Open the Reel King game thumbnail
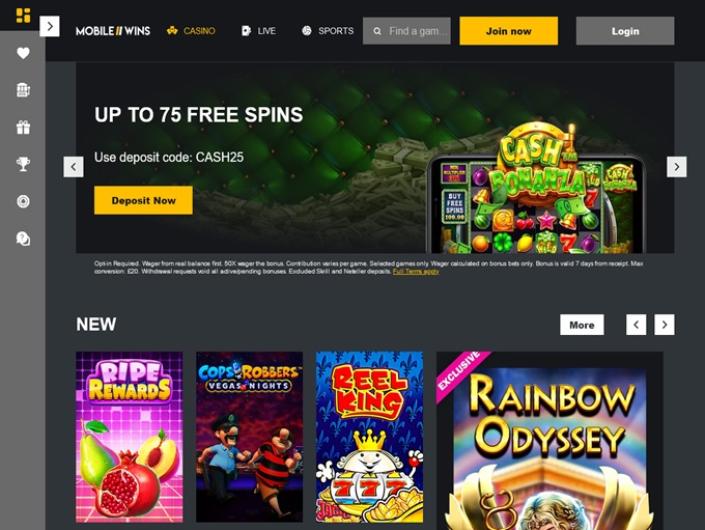Viewport: 705px width, 530px height. [369, 437]
